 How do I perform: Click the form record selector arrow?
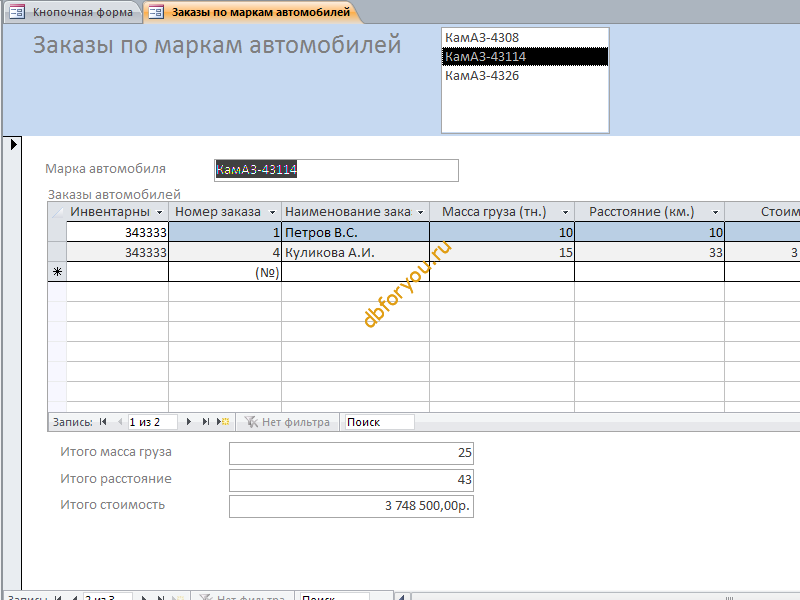[x=14, y=144]
